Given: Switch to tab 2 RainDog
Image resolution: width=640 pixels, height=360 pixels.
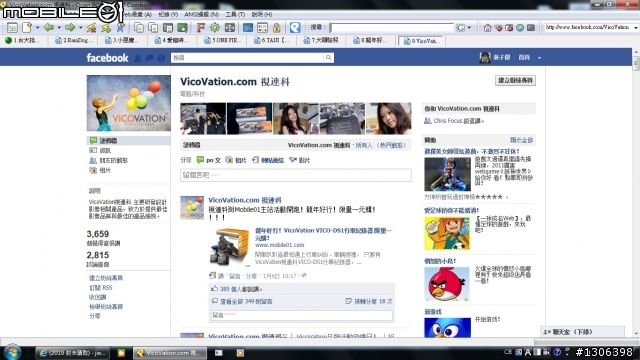Looking at the screenshot, I should (x=74, y=40).
